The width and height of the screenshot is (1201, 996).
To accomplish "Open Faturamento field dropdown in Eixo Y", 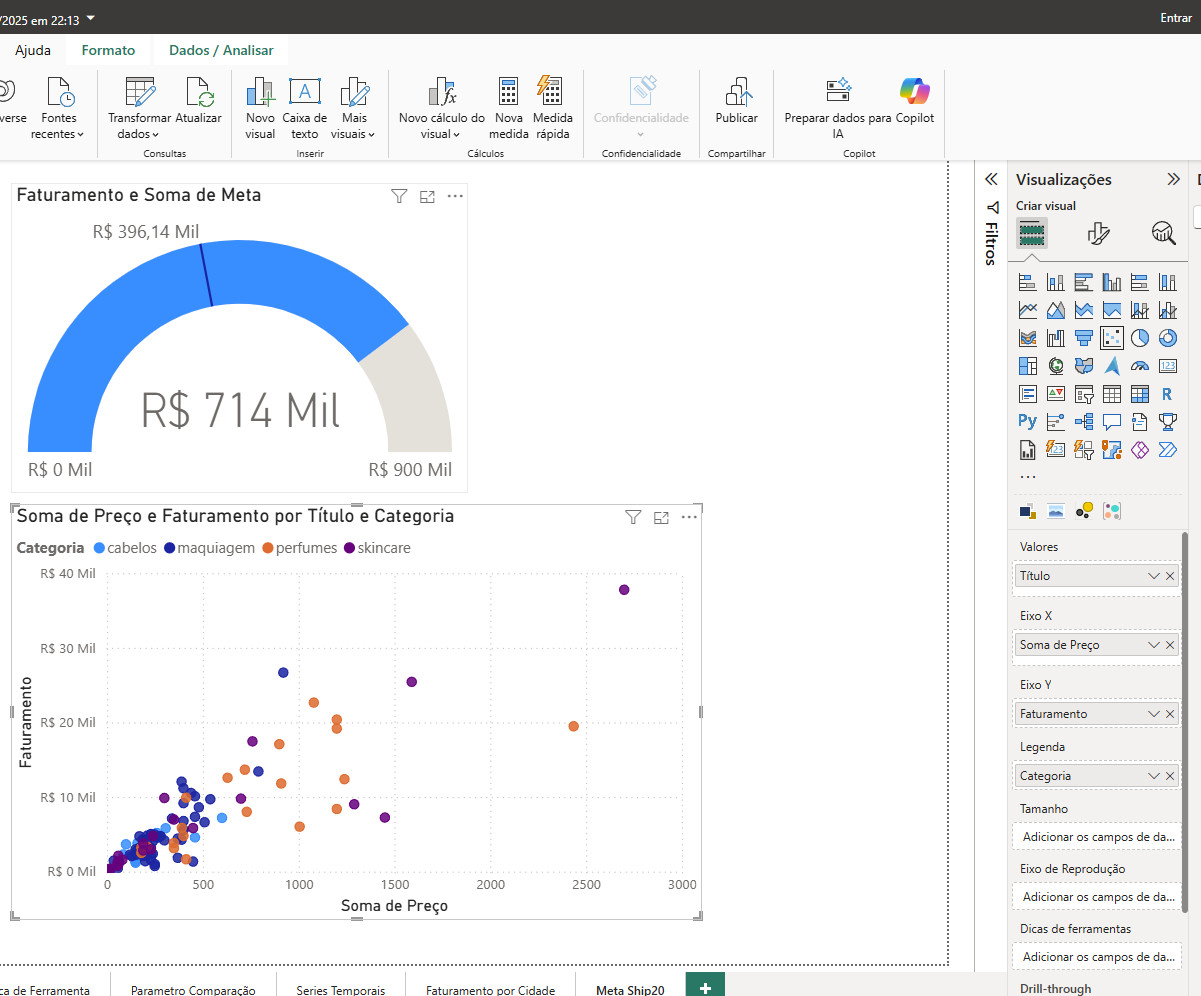I will pos(1154,714).
